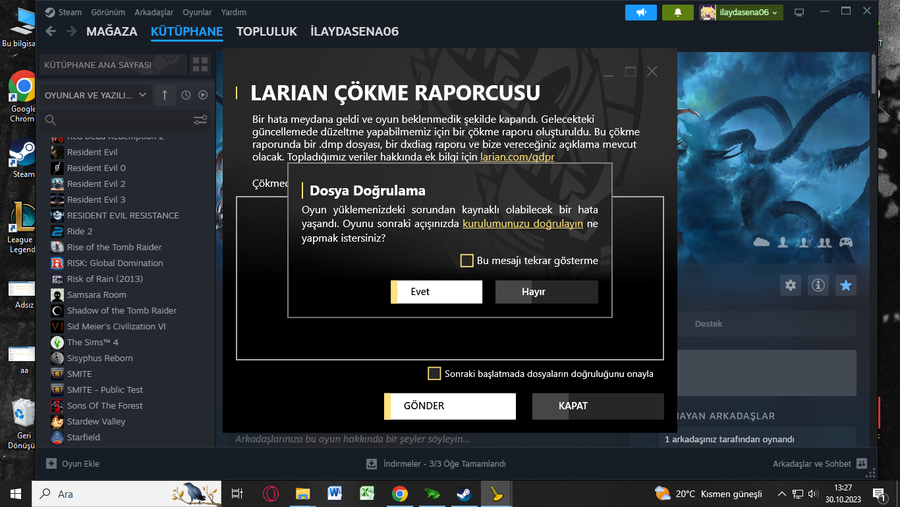
Task: Switch to the Topluluk tab
Action: click(x=266, y=32)
